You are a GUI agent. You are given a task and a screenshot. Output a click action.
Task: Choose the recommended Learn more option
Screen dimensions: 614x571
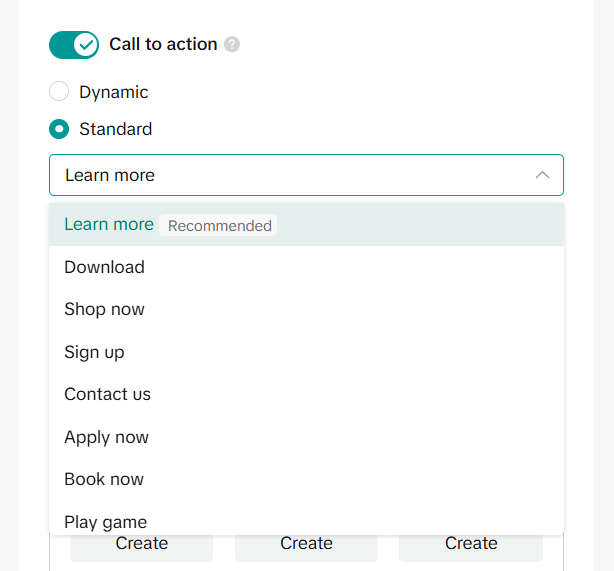(109, 224)
